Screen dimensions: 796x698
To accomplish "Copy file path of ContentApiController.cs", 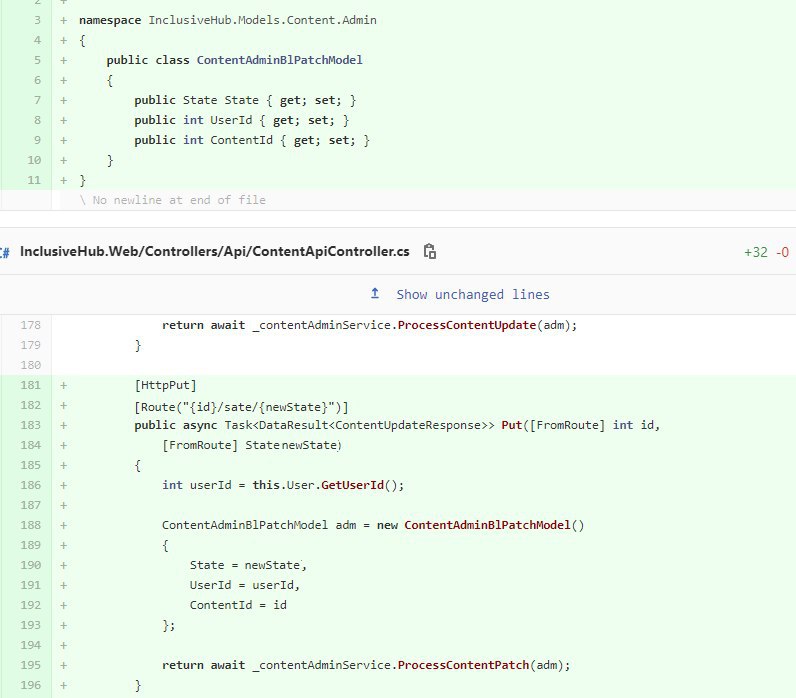I will 430,251.
